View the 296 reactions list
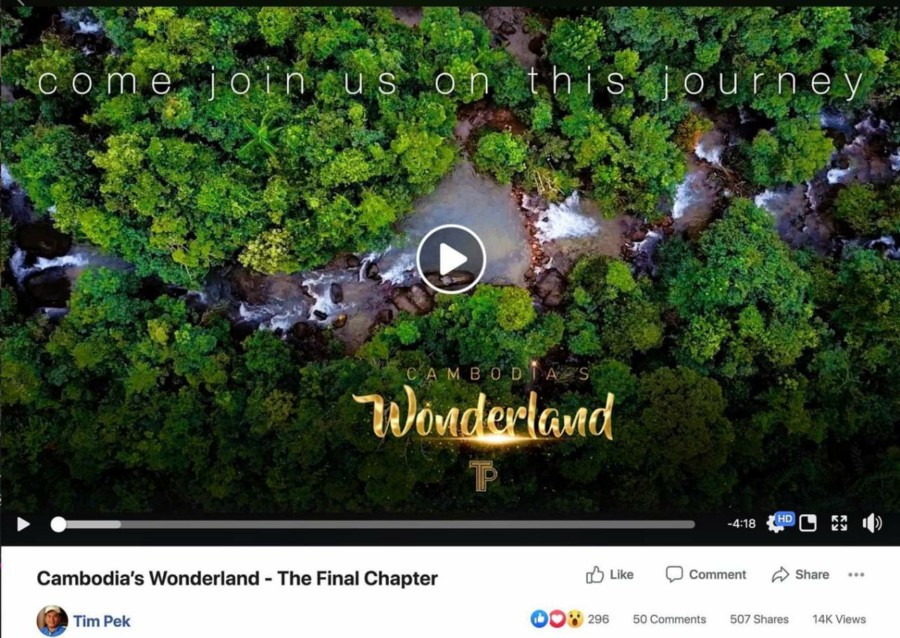This screenshot has width=900, height=638. coord(598,619)
